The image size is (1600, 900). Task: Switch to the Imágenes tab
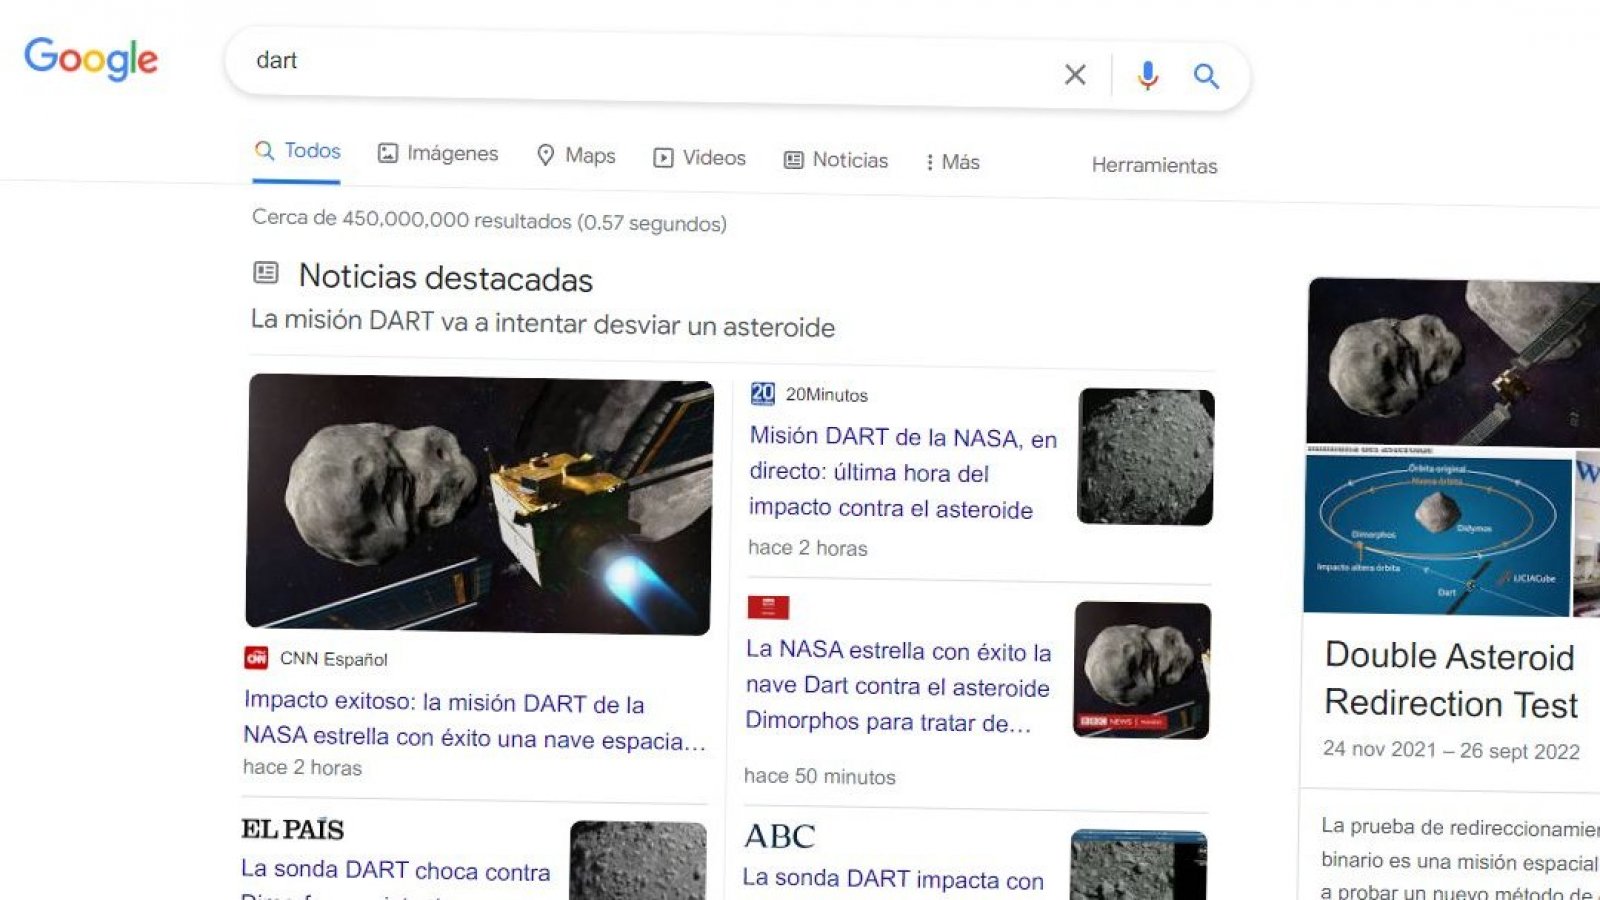438,153
